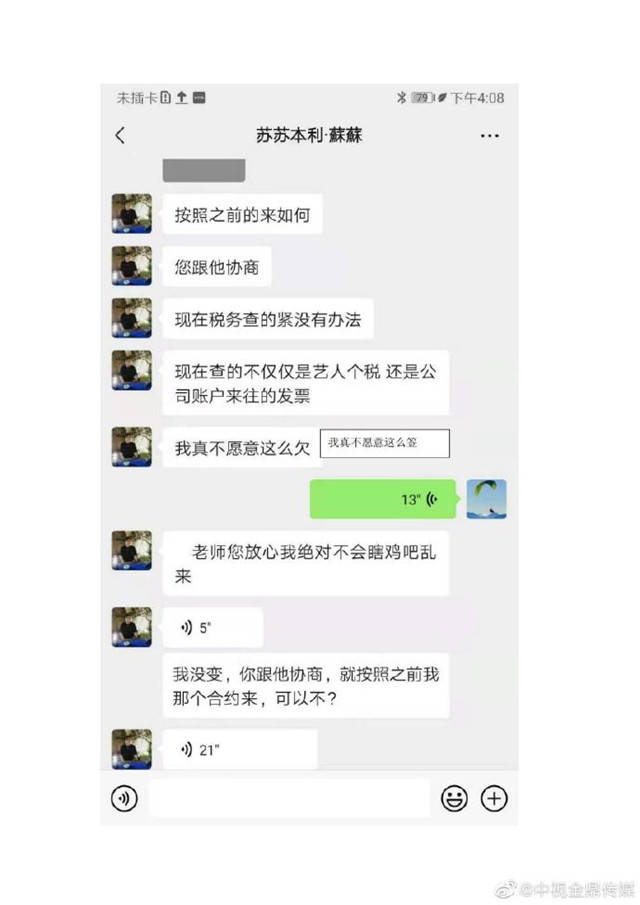Tap the battery indicator in status bar

(x=422, y=98)
